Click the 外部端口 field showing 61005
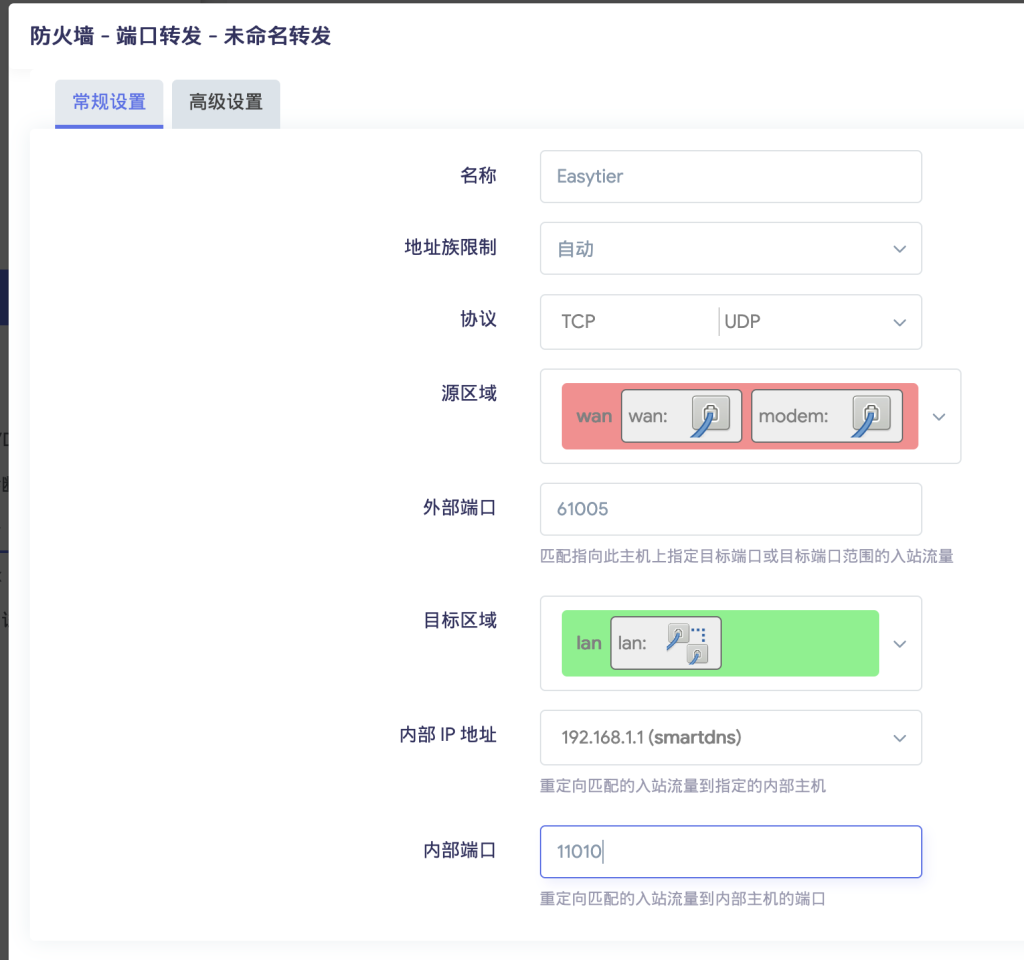 pyautogui.click(x=730, y=509)
